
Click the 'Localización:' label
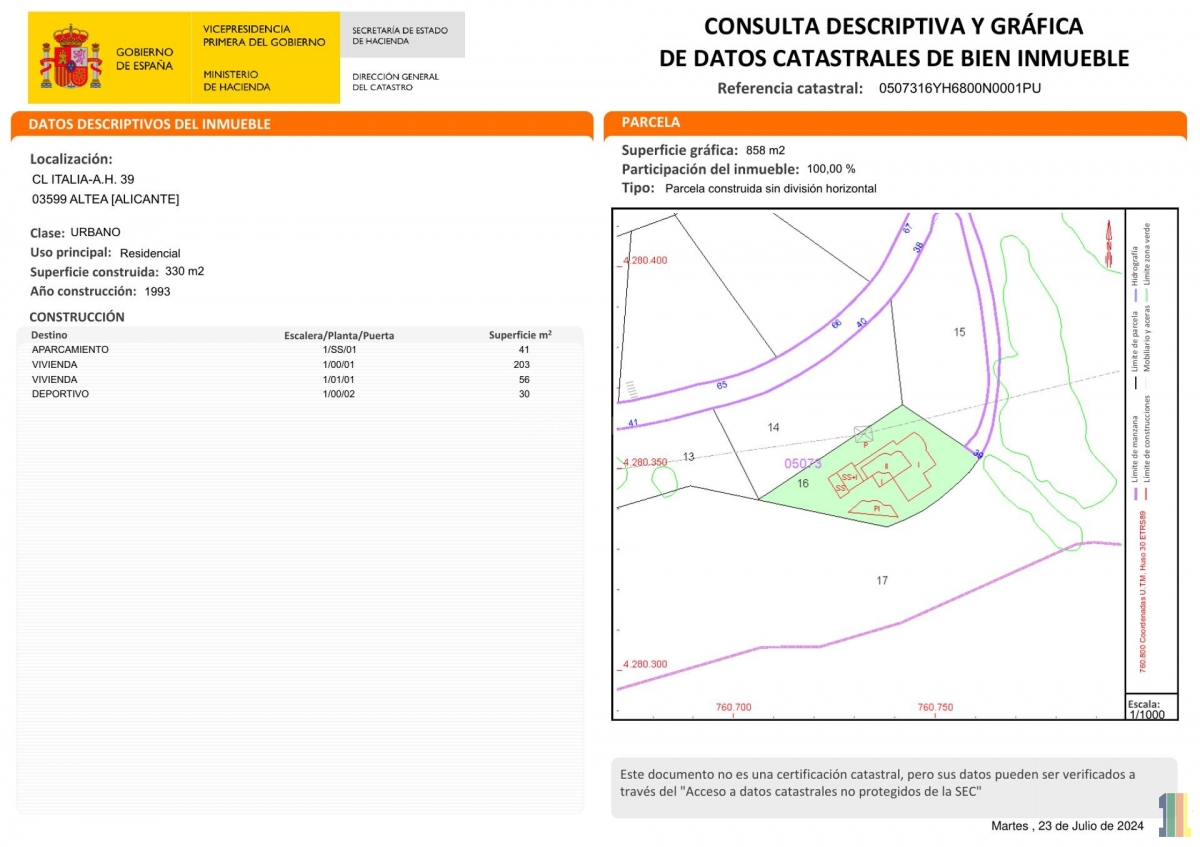pos(71,159)
